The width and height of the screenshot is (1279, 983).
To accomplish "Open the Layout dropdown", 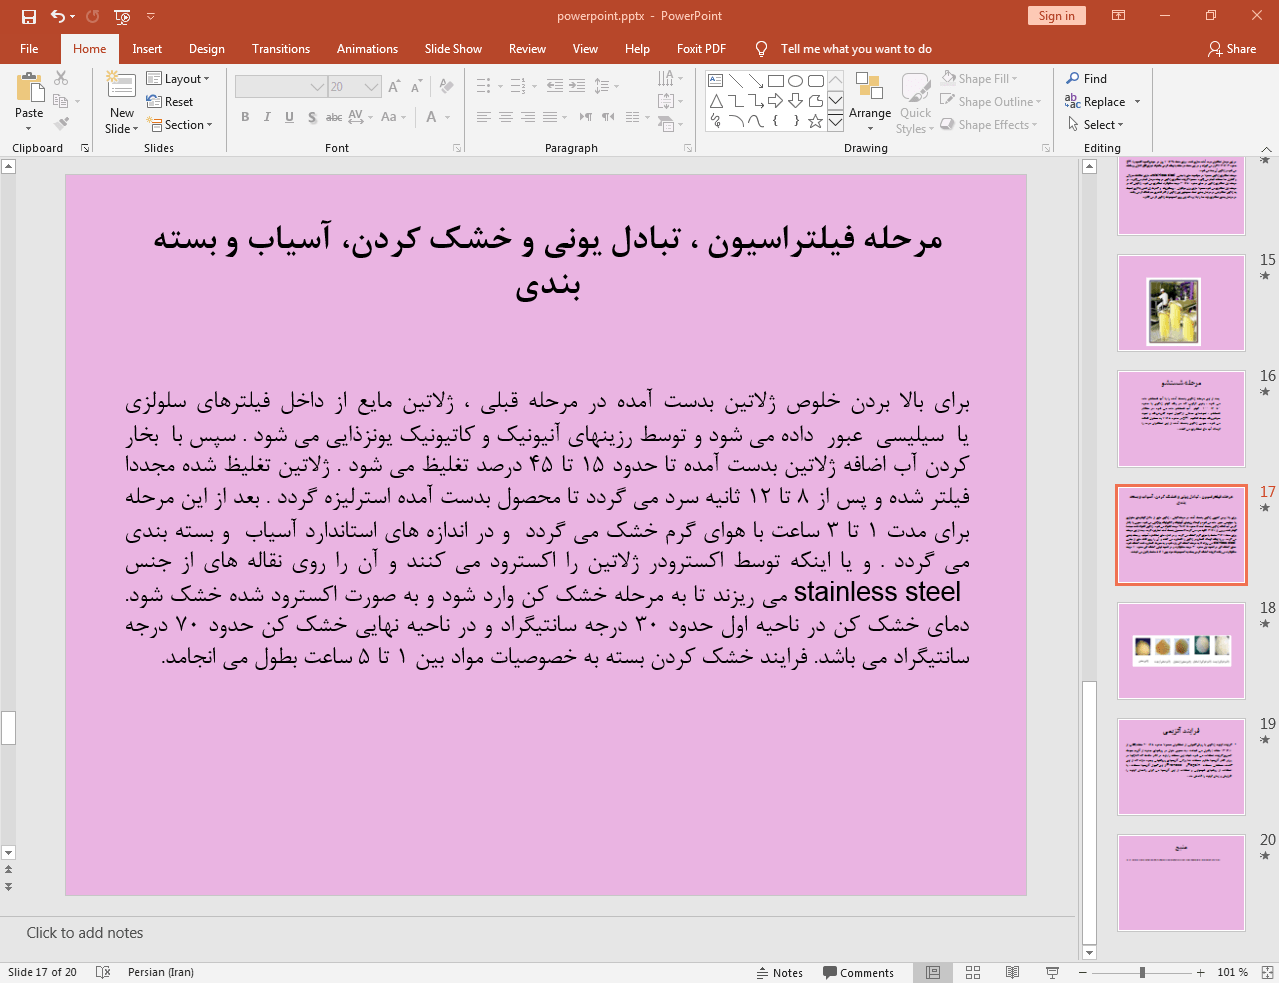I will tap(178, 79).
